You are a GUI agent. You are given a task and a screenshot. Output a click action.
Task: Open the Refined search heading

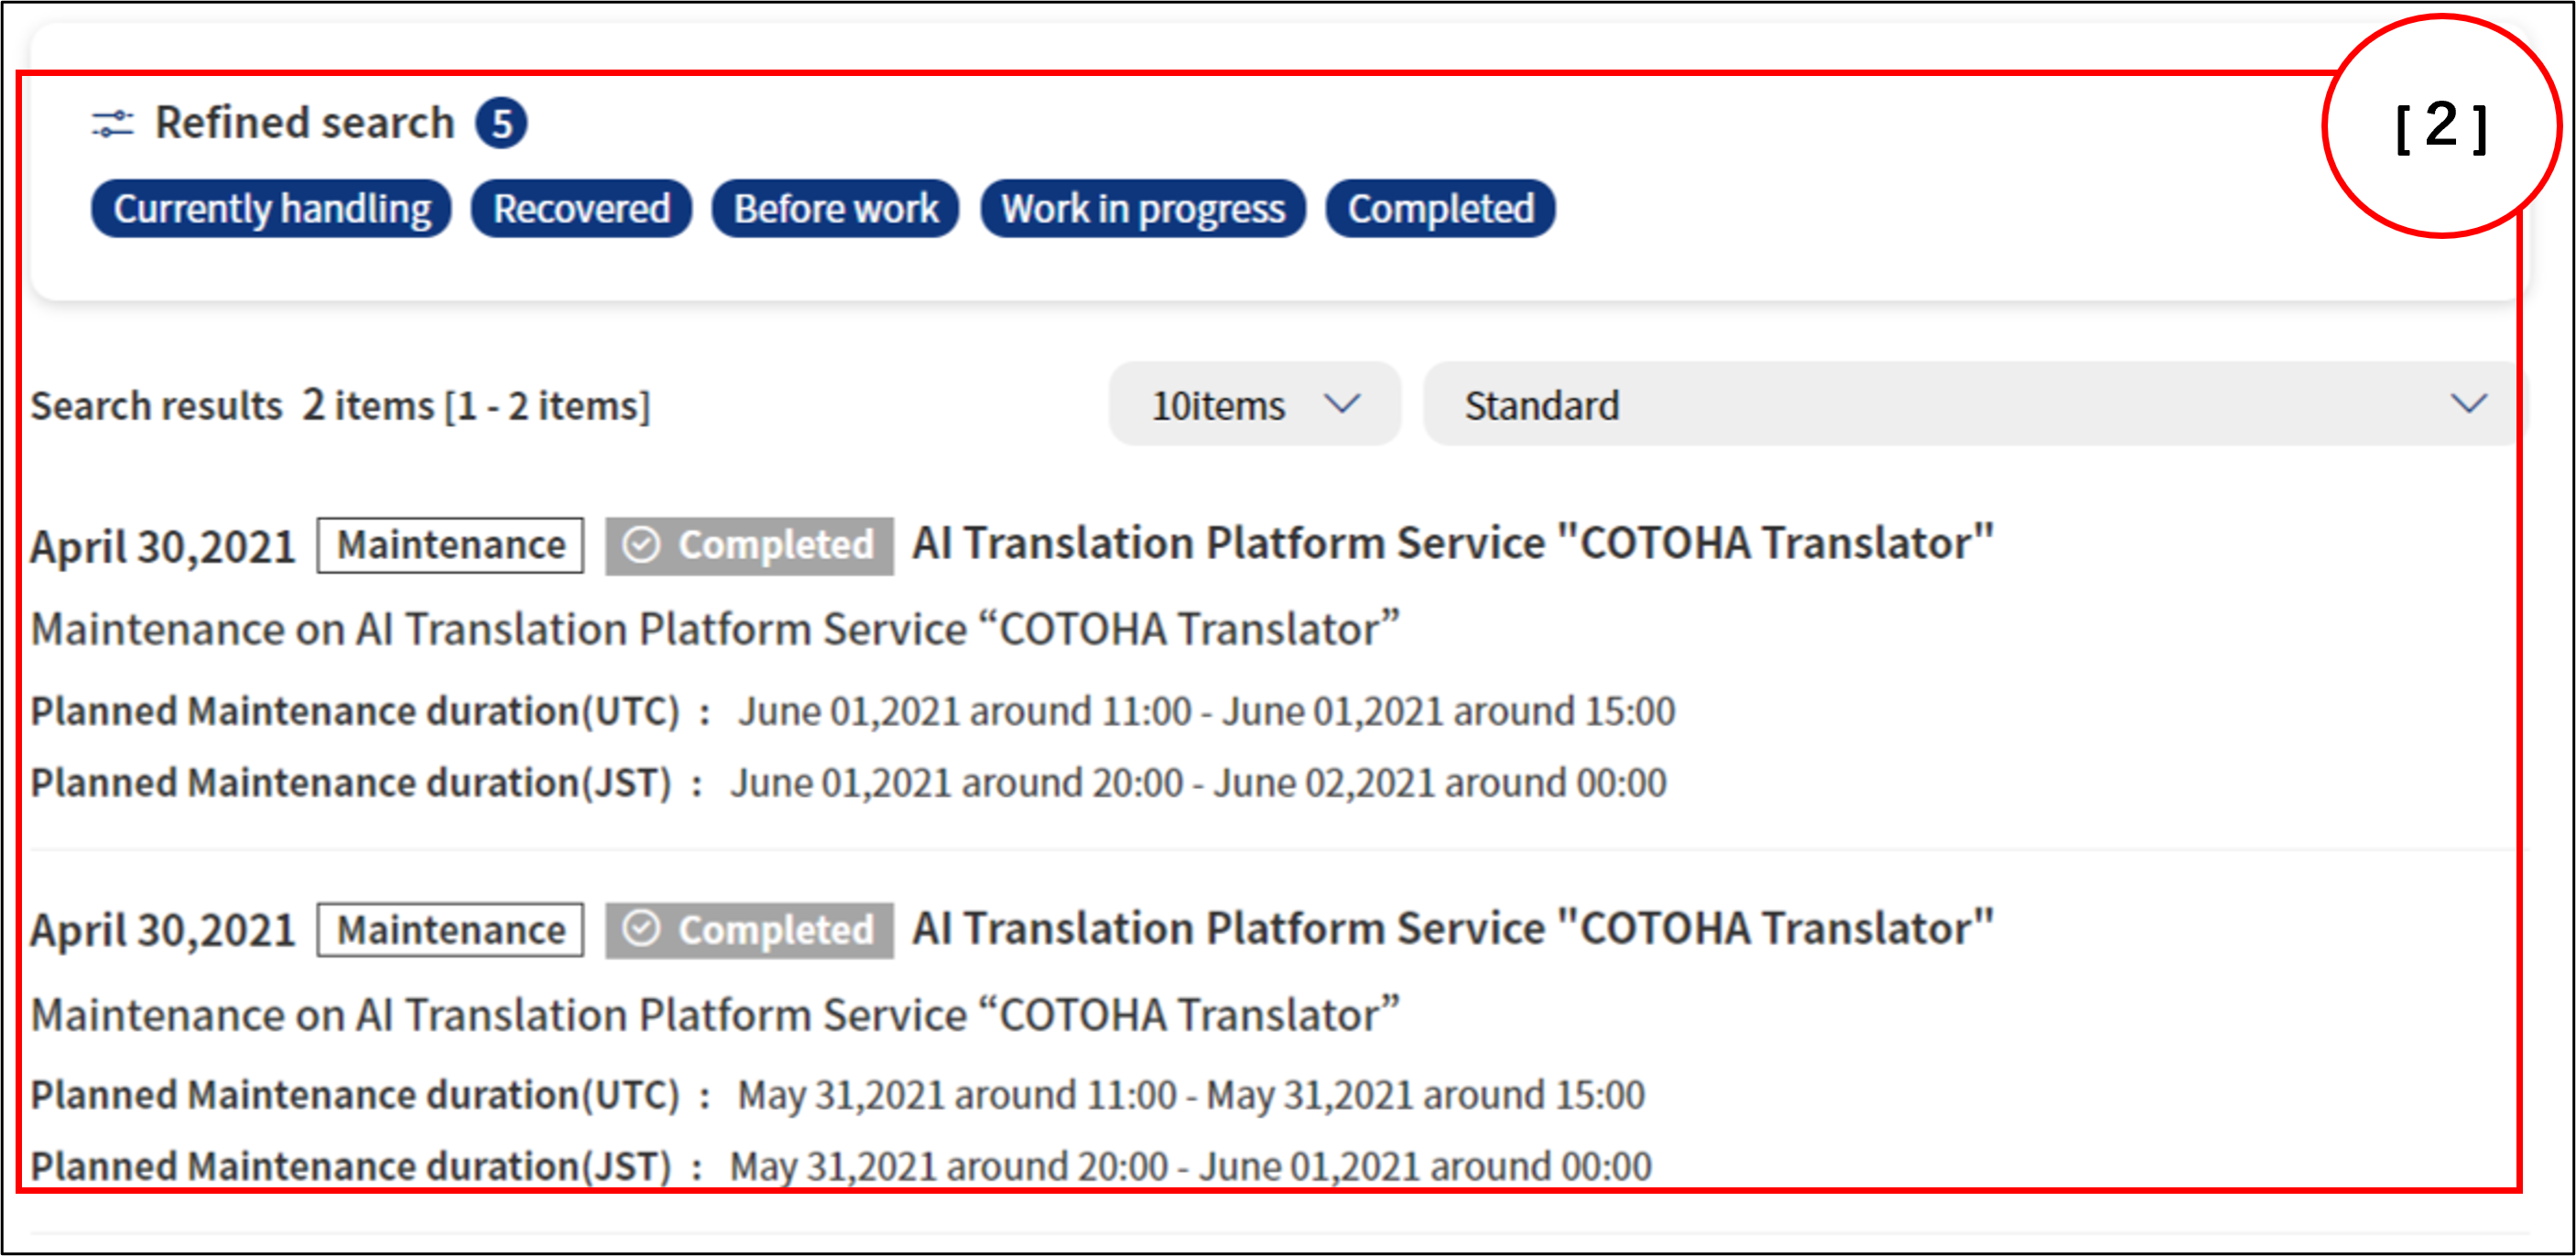(x=304, y=123)
